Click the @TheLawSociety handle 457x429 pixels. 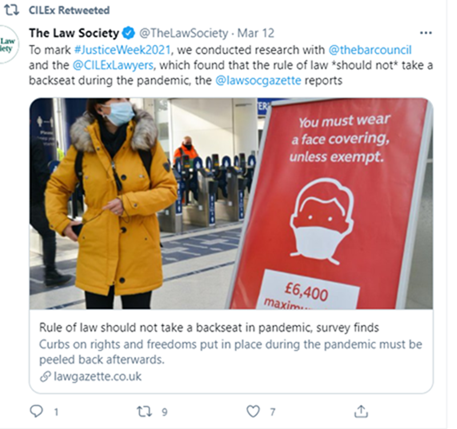pyautogui.click(x=184, y=33)
